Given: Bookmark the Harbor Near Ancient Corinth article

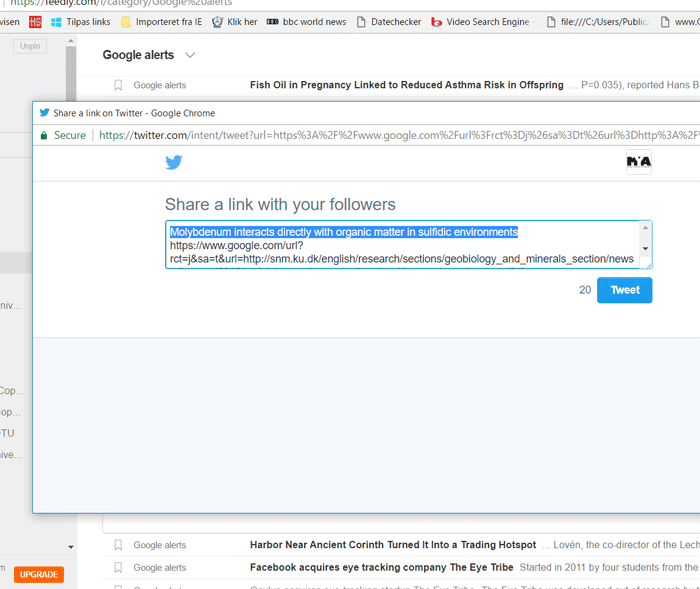Looking at the screenshot, I should tap(118, 545).
